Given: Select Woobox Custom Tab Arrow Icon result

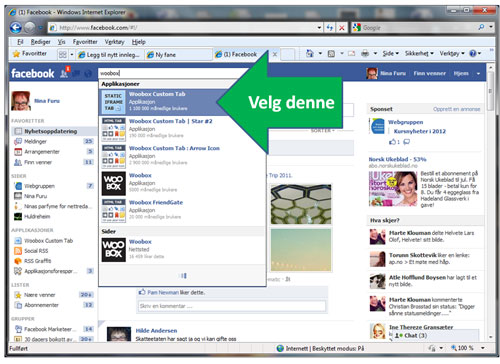Looking at the screenshot, I should 182,156.
